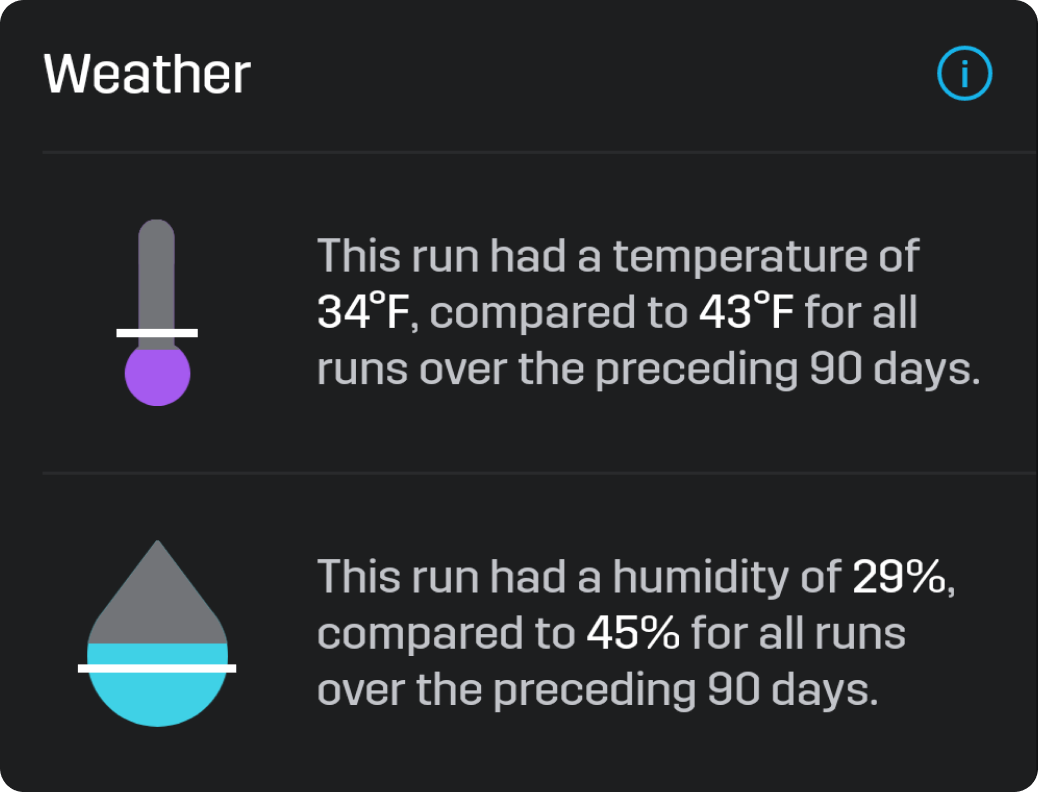Click 'compared to' in the humidity description
1038x792 pixels.
pos(446,634)
